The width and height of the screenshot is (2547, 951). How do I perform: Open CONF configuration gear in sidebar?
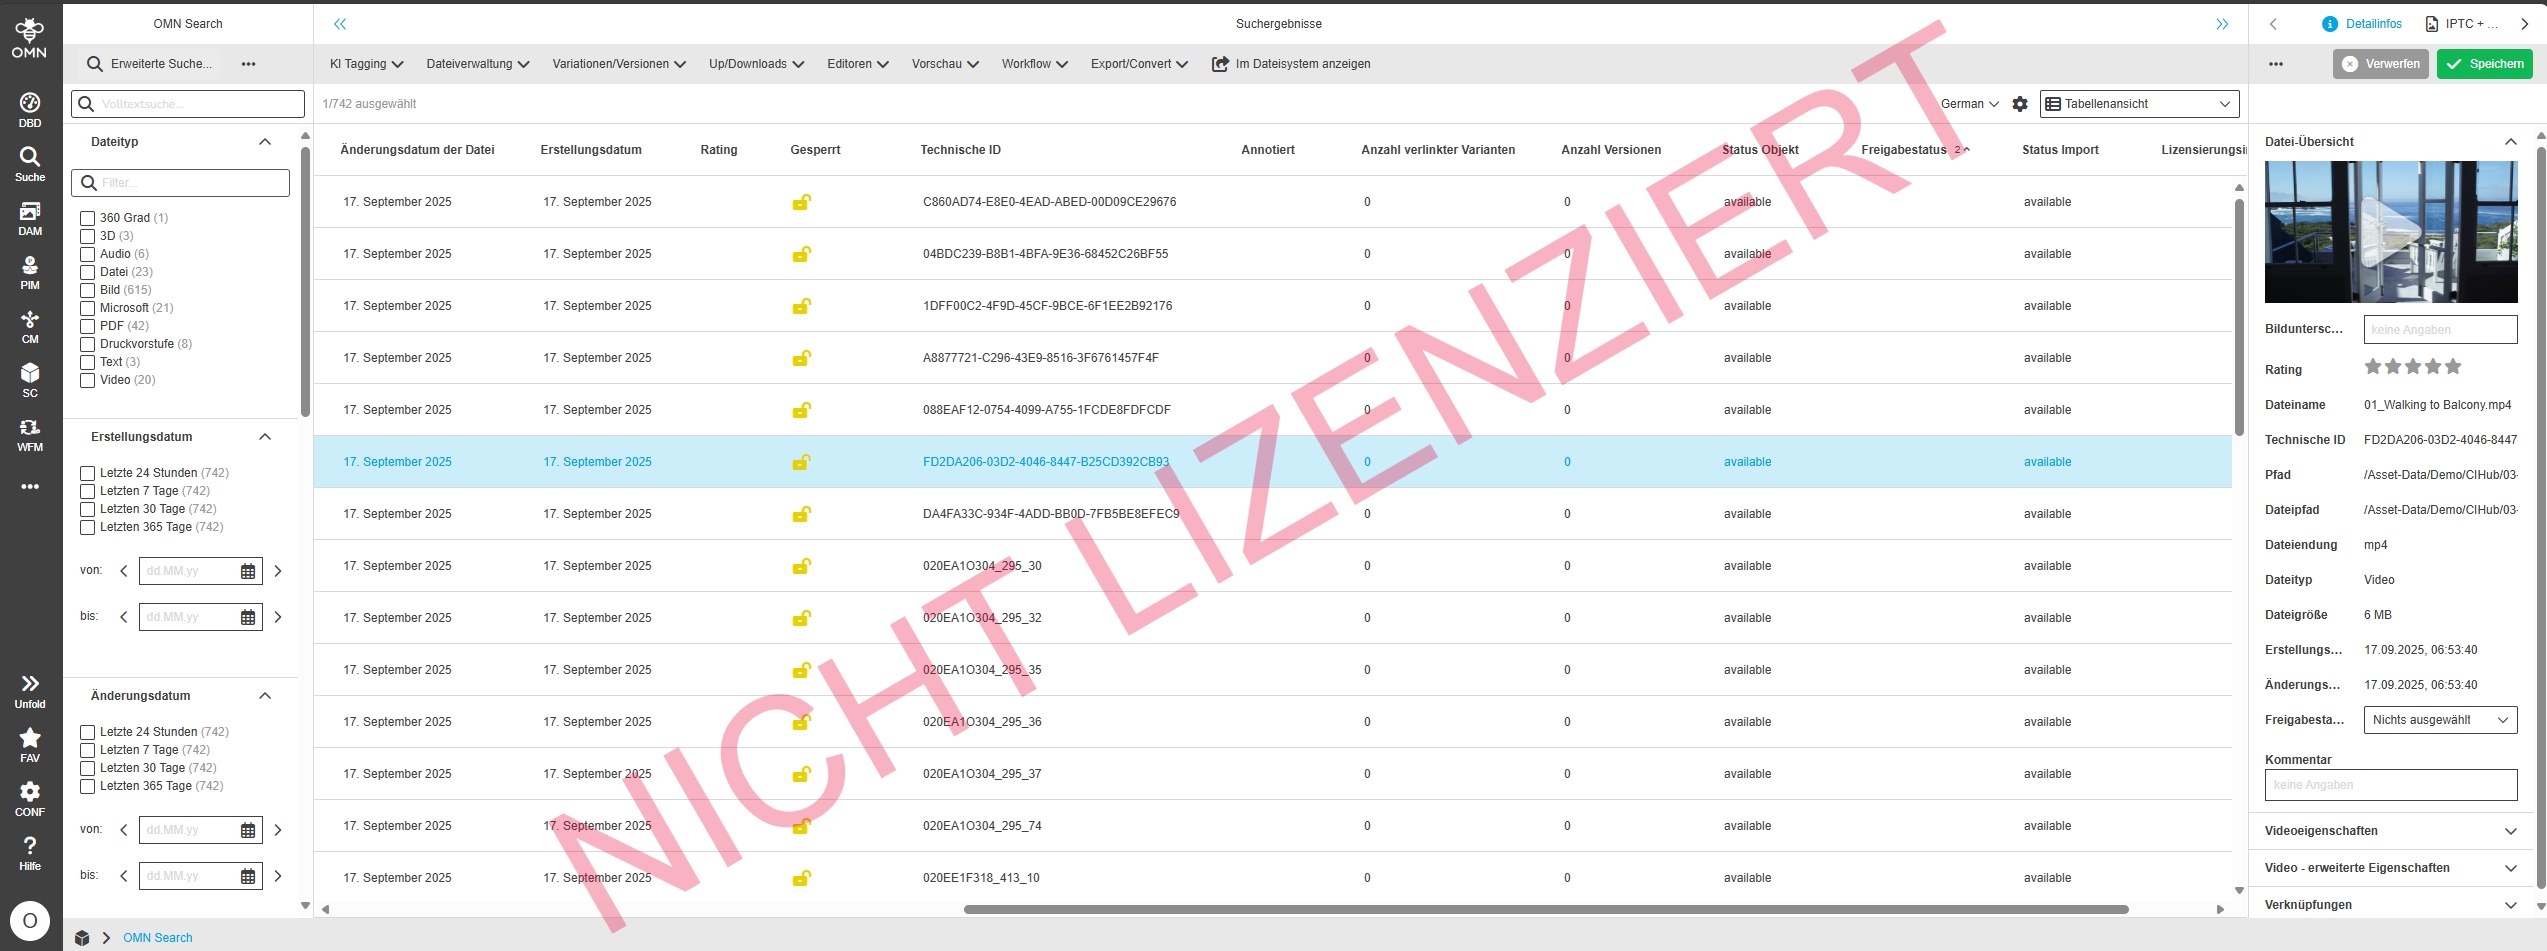30,799
